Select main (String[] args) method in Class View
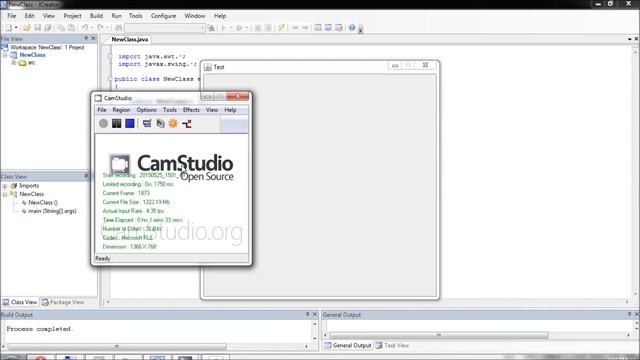The width and height of the screenshot is (640, 360). tap(52, 211)
